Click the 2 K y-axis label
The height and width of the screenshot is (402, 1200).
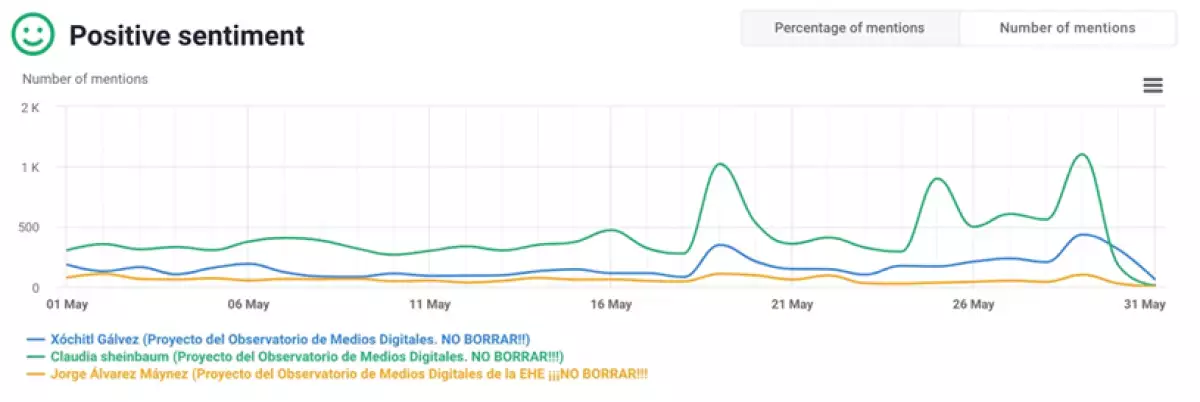point(30,108)
